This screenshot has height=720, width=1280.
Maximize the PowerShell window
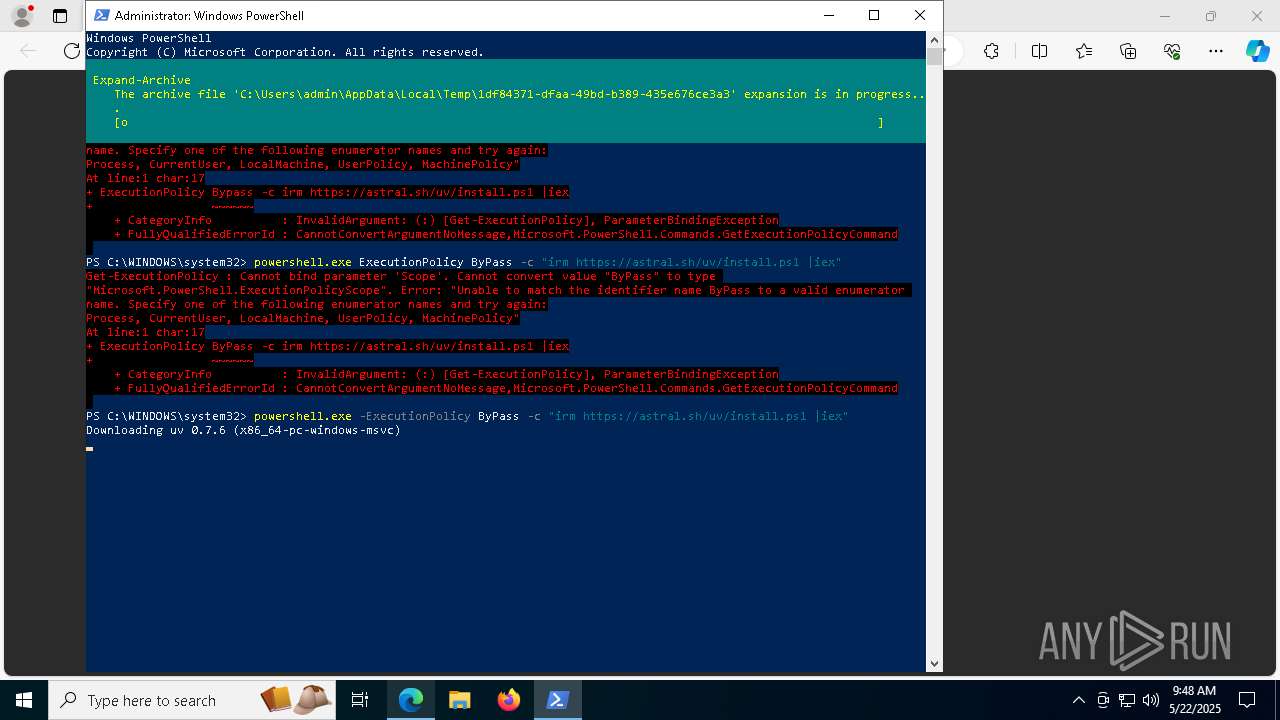[874, 15]
